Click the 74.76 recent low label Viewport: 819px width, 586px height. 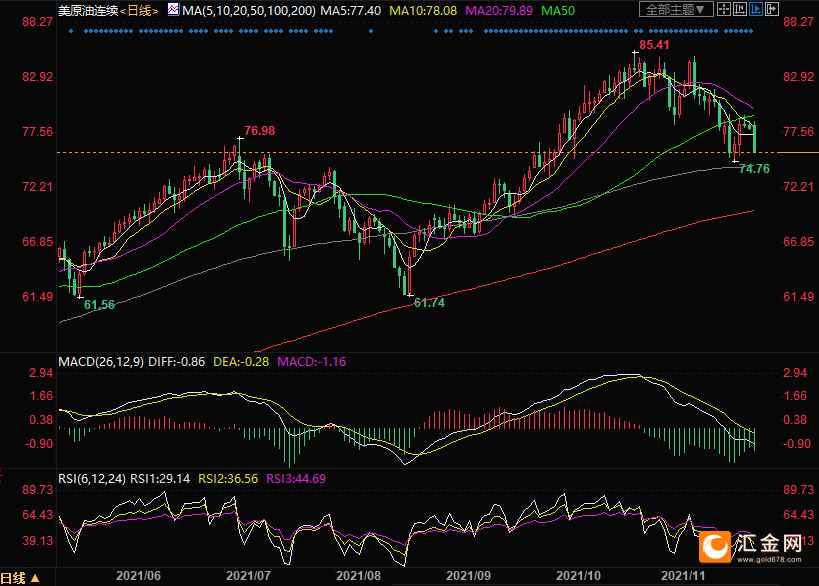point(754,168)
